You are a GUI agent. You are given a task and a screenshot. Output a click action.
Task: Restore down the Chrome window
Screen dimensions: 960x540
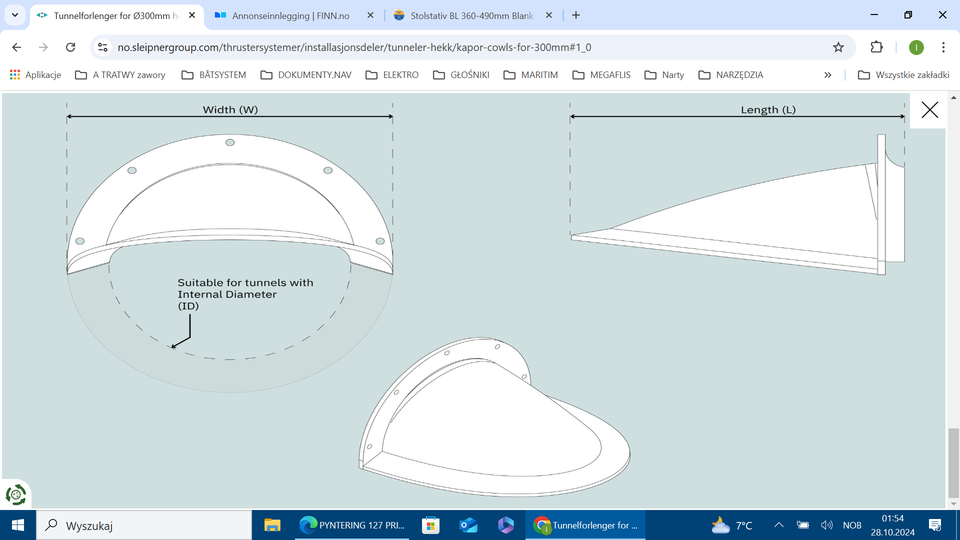coord(909,15)
